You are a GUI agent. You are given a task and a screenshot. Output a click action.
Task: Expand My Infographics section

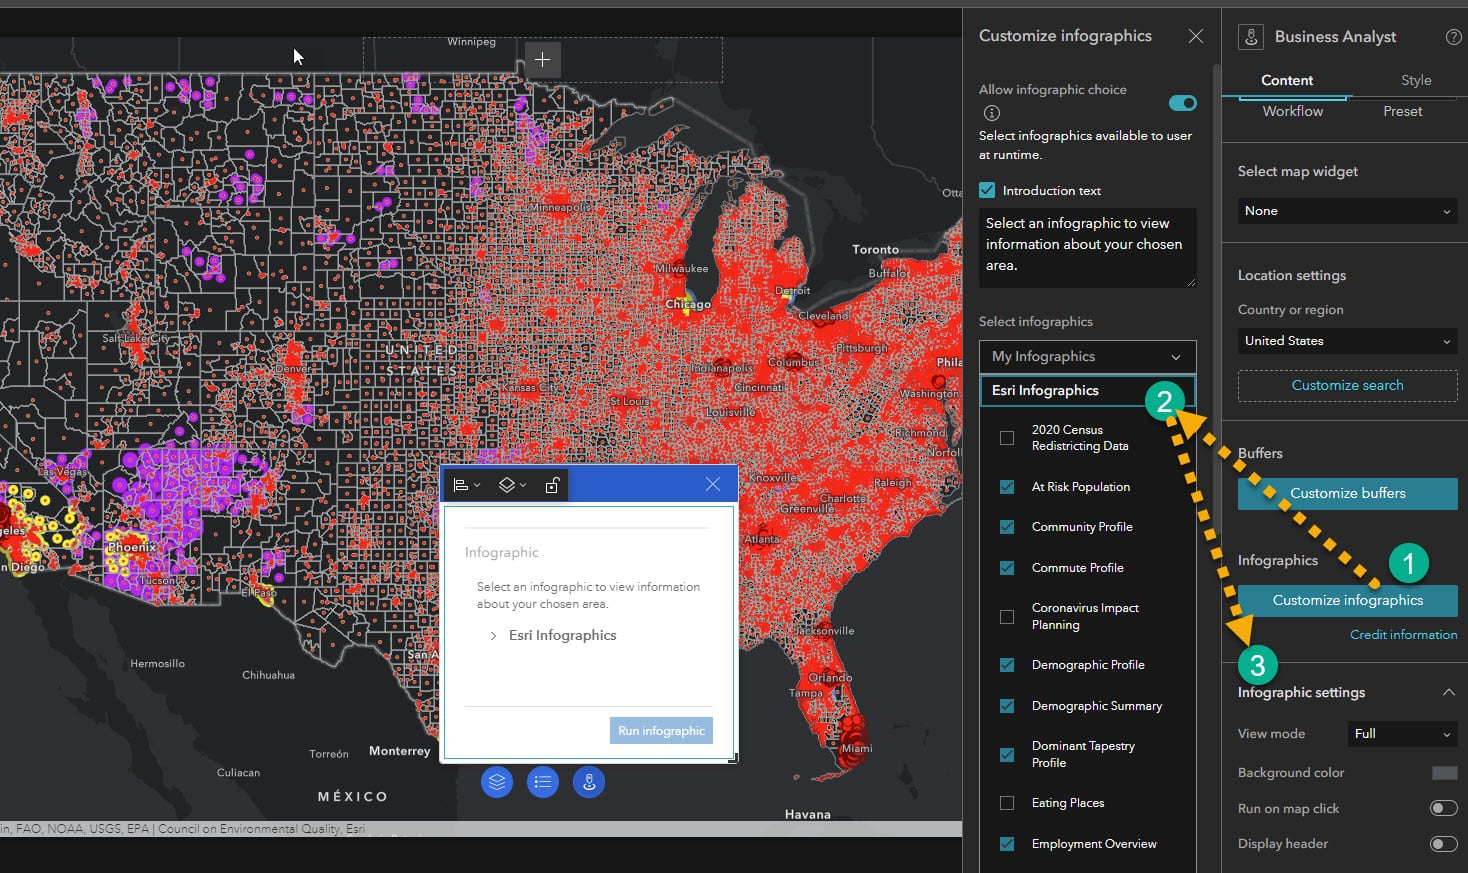coord(1087,356)
